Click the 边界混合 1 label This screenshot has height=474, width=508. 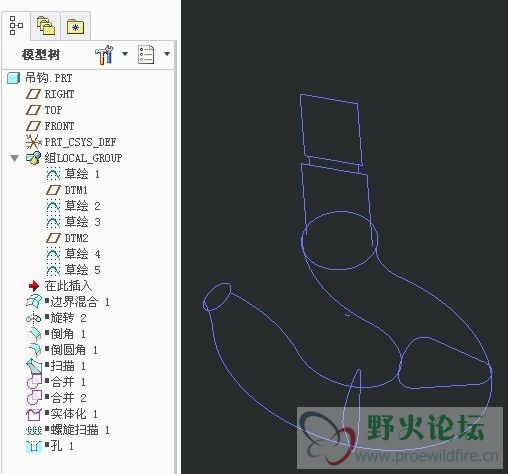pyautogui.click(x=80, y=302)
